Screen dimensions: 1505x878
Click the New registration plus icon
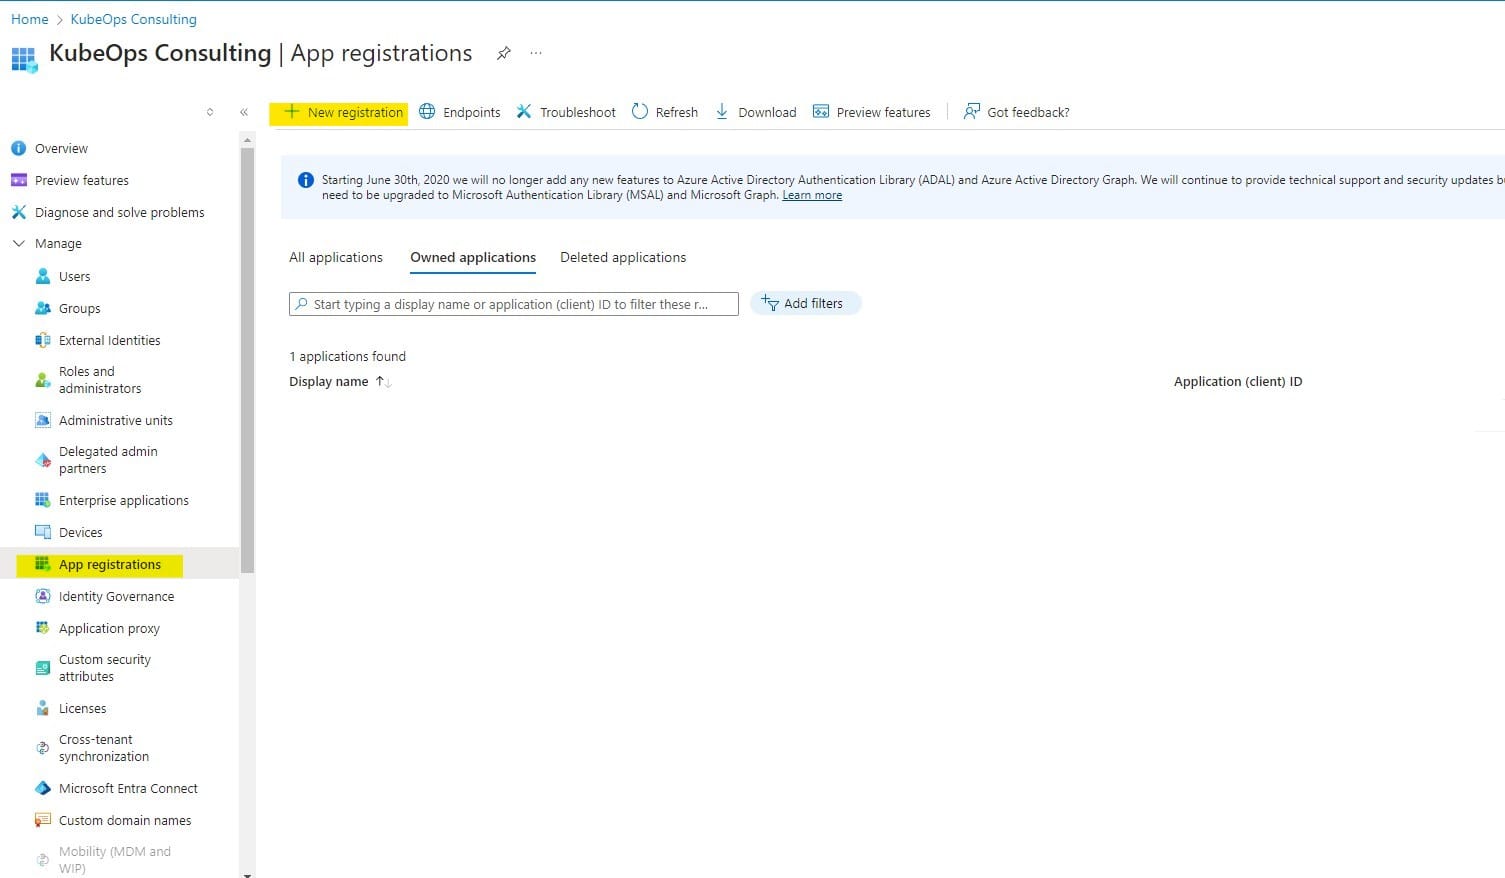(291, 112)
